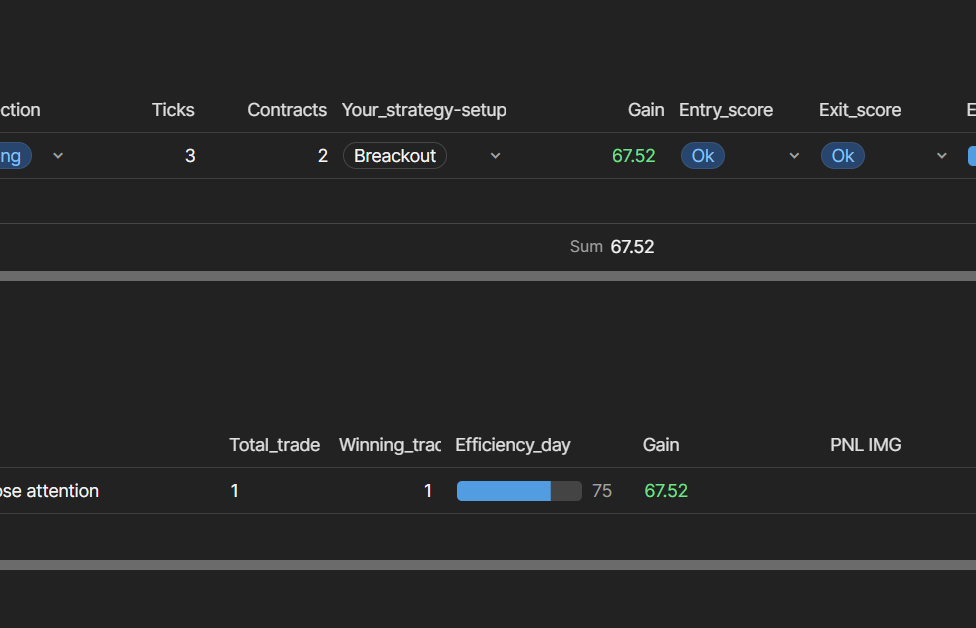
Task: Open the Contracts column header
Action: (287, 110)
